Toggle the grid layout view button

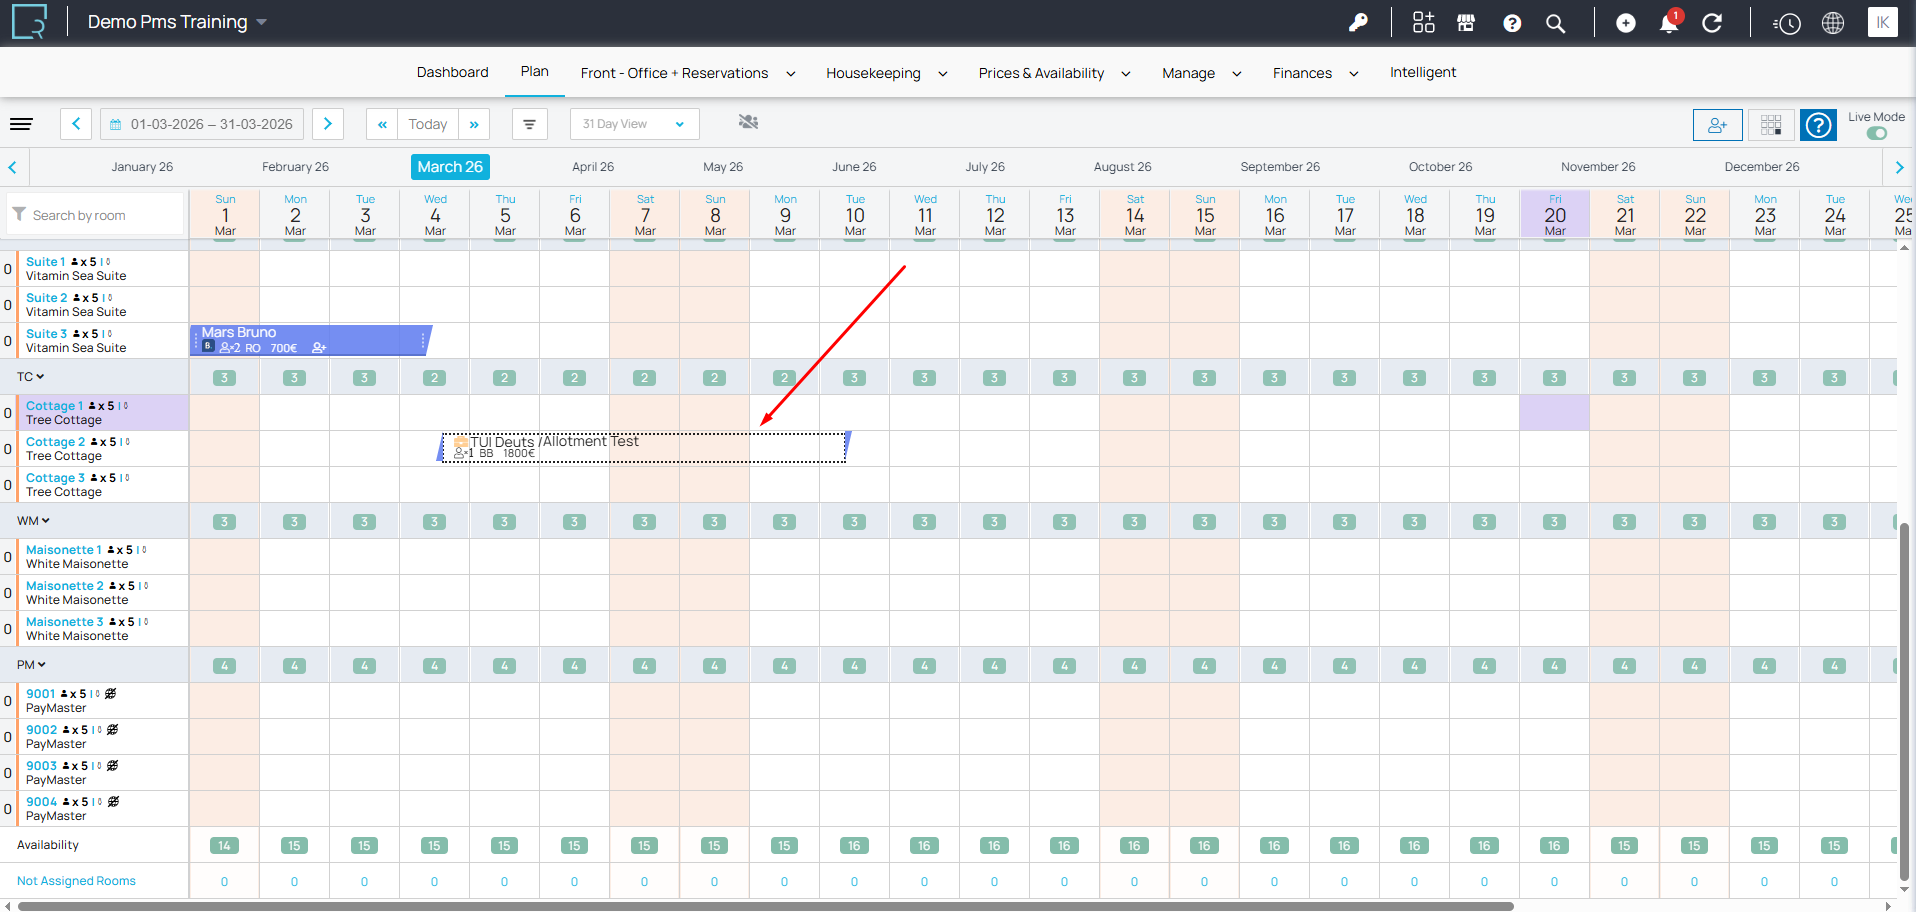[1770, 125]
